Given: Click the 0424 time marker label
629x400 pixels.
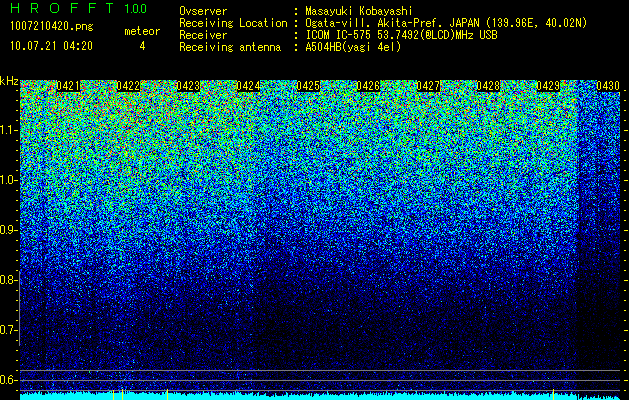Looking at the screenshot, I should (248, 86).
